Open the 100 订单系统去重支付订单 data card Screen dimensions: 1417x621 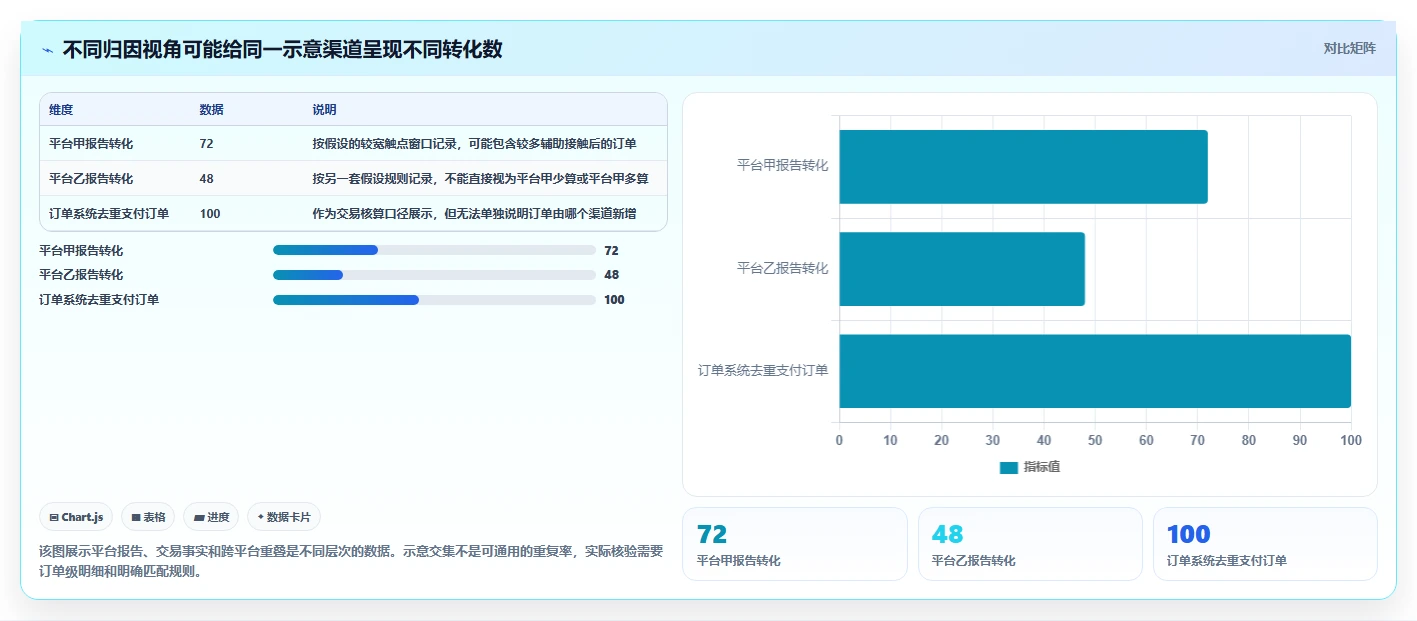[1265, 544]
